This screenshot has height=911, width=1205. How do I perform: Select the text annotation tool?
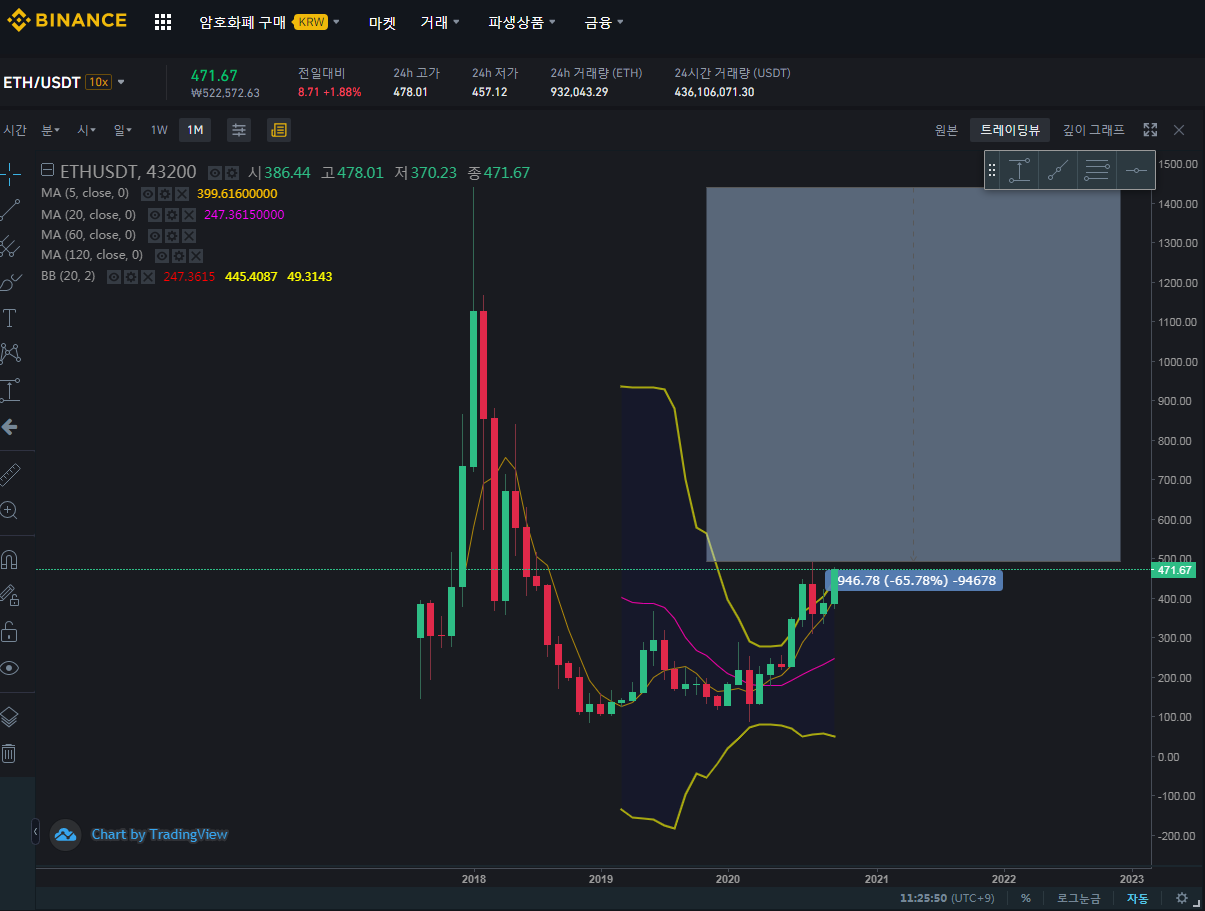(x=10, y=318)
